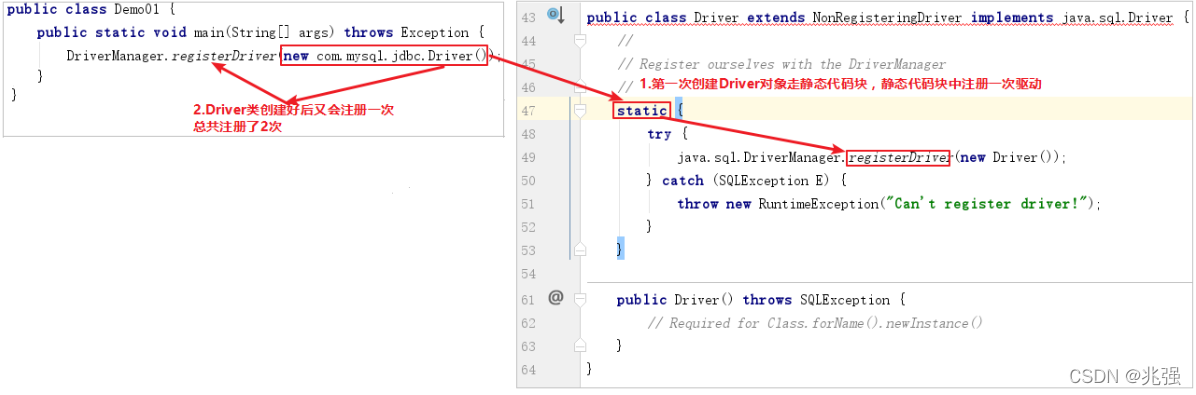Click the highlighted opening brace on line 47

(680, 111)
